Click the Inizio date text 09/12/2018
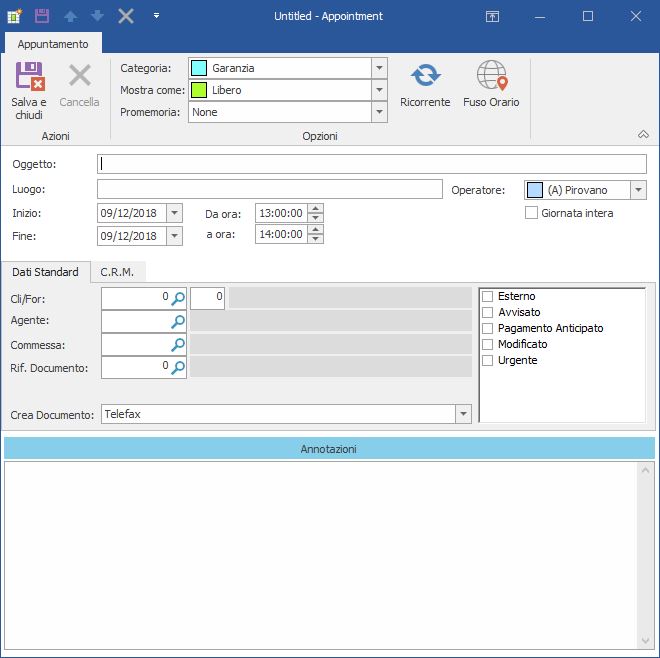The height and width of the screenshot is (658, 660). click(x=128, y=213)
